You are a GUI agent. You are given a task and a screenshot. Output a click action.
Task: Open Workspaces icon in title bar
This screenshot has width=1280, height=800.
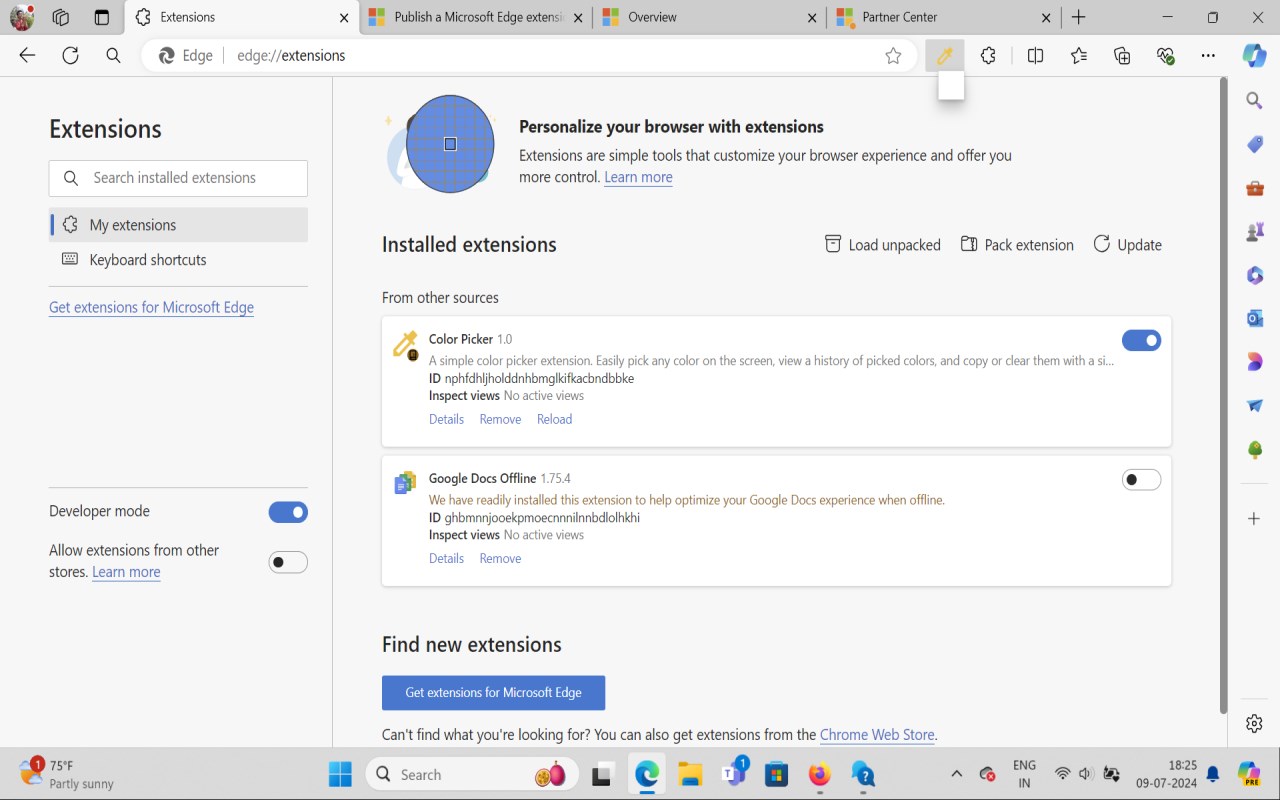61,17
